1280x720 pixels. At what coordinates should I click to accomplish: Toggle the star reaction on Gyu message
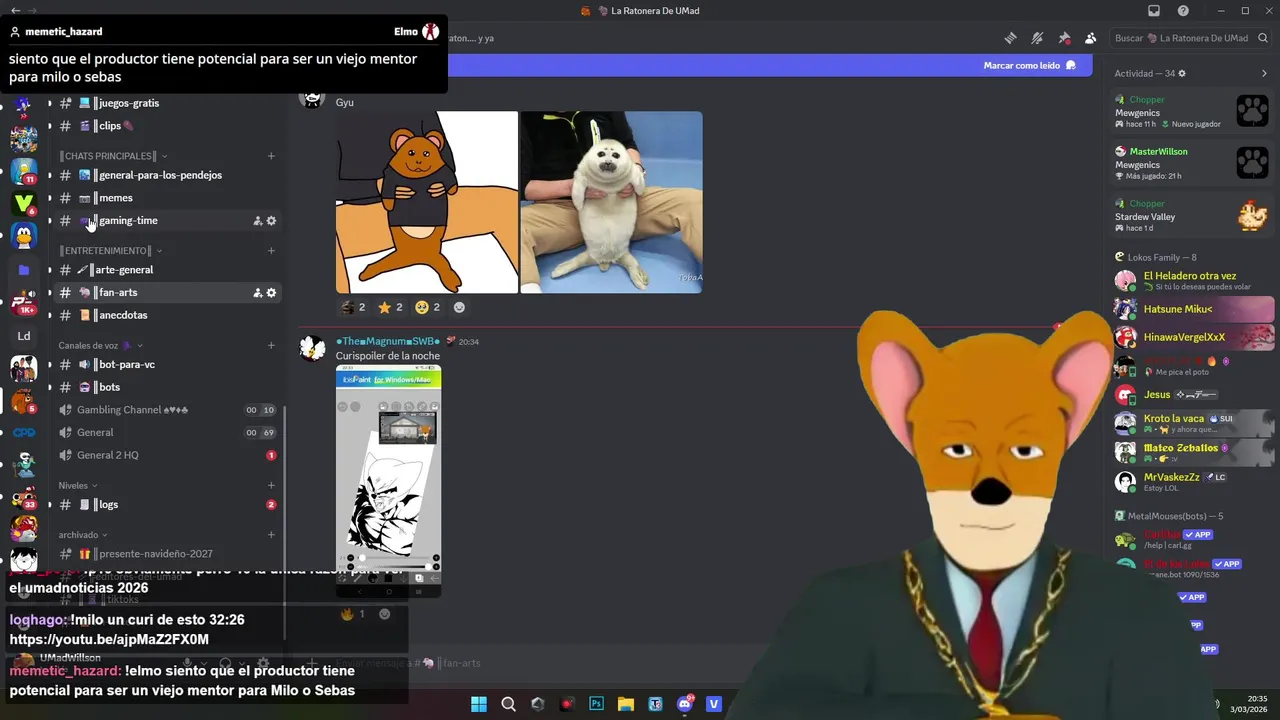click(x=390, y=307)
